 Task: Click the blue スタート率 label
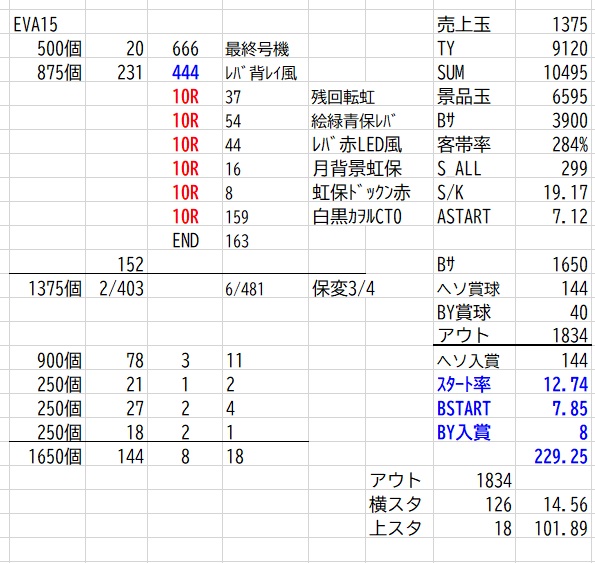pos(464,384)
